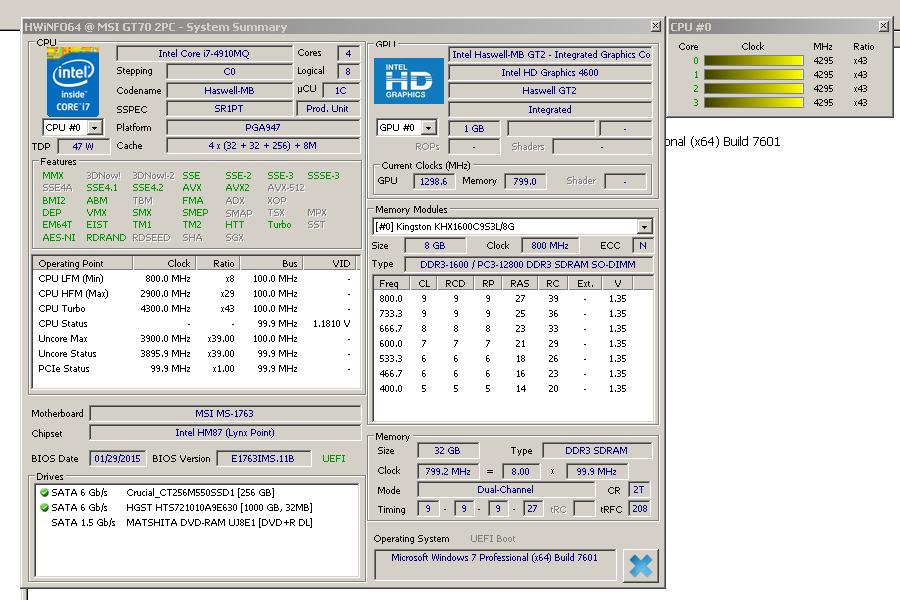Click the SSPEC SR1PT field
Screen dimensions: 900x600
pyautogui.click(x=229, y=109)
